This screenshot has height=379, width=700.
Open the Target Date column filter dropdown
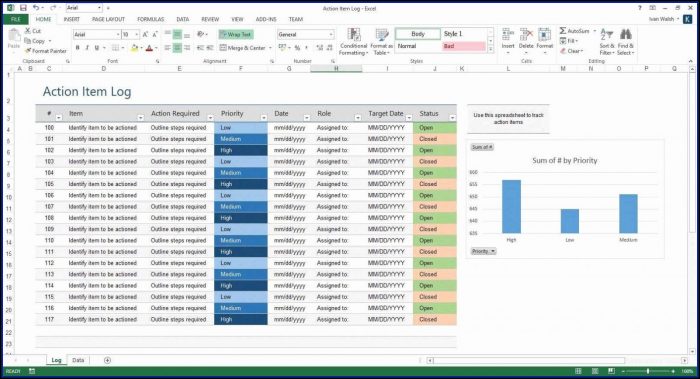click(409, 118)
